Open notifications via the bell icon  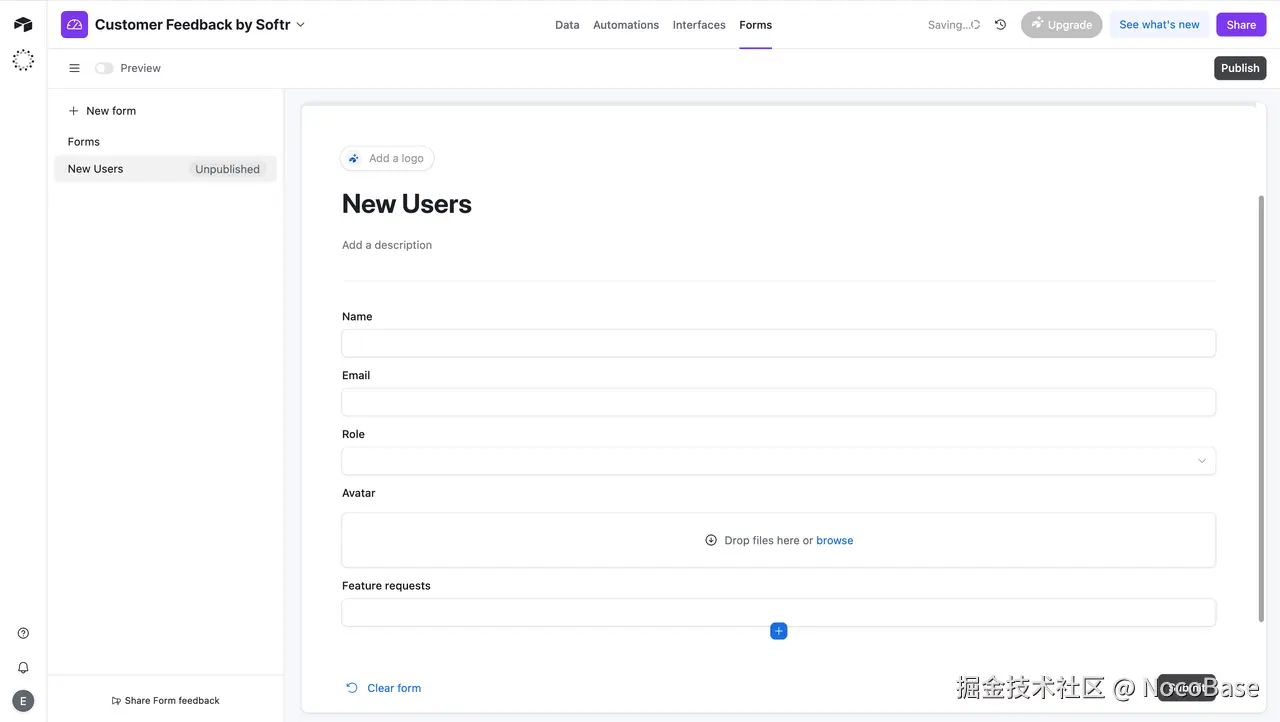click(23, 667)
